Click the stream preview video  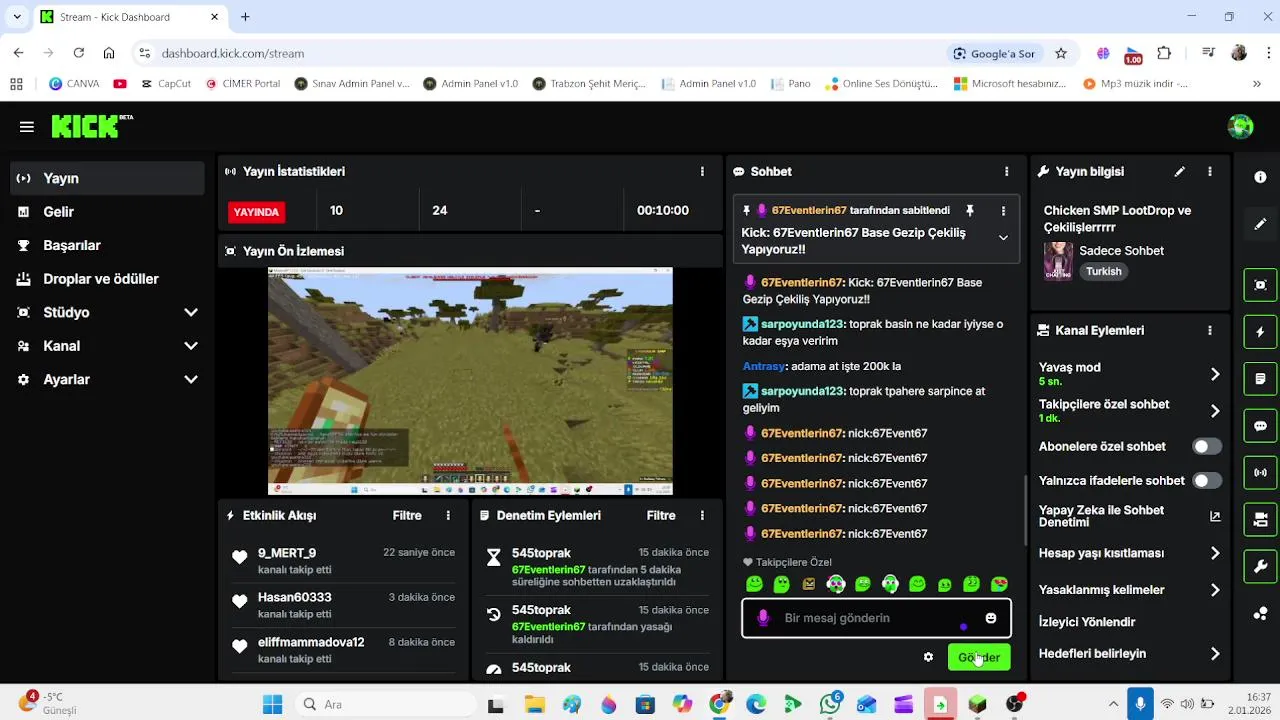pos(470,381)
